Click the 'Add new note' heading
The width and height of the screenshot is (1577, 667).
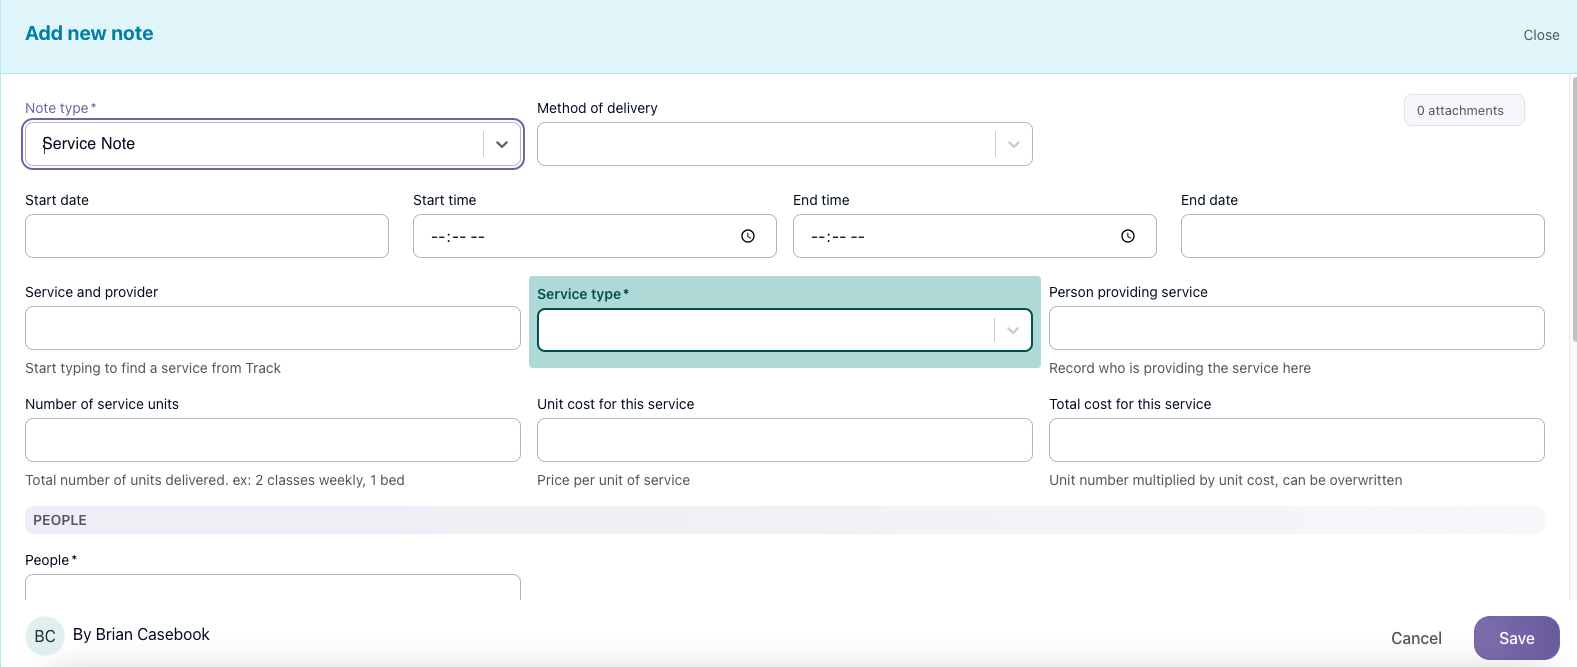pos(89,33)
